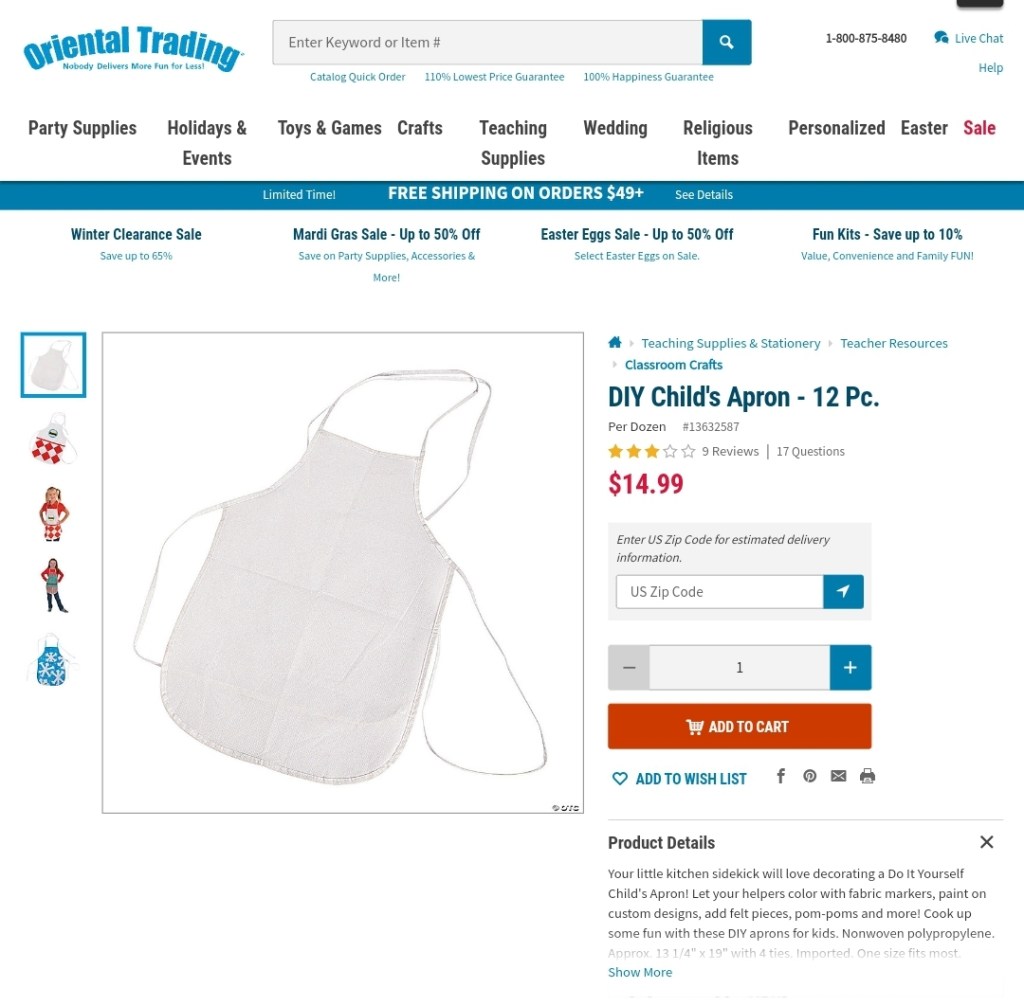Open the Sale menu item
The image size is (1024, 1006).
pos(979,128)
